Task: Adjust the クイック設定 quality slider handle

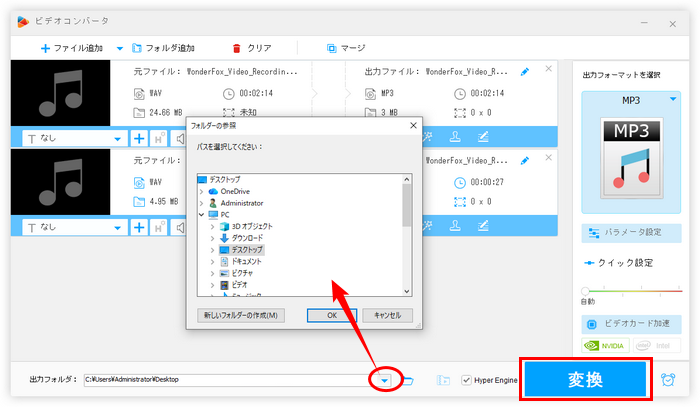Action: point(585,291)
